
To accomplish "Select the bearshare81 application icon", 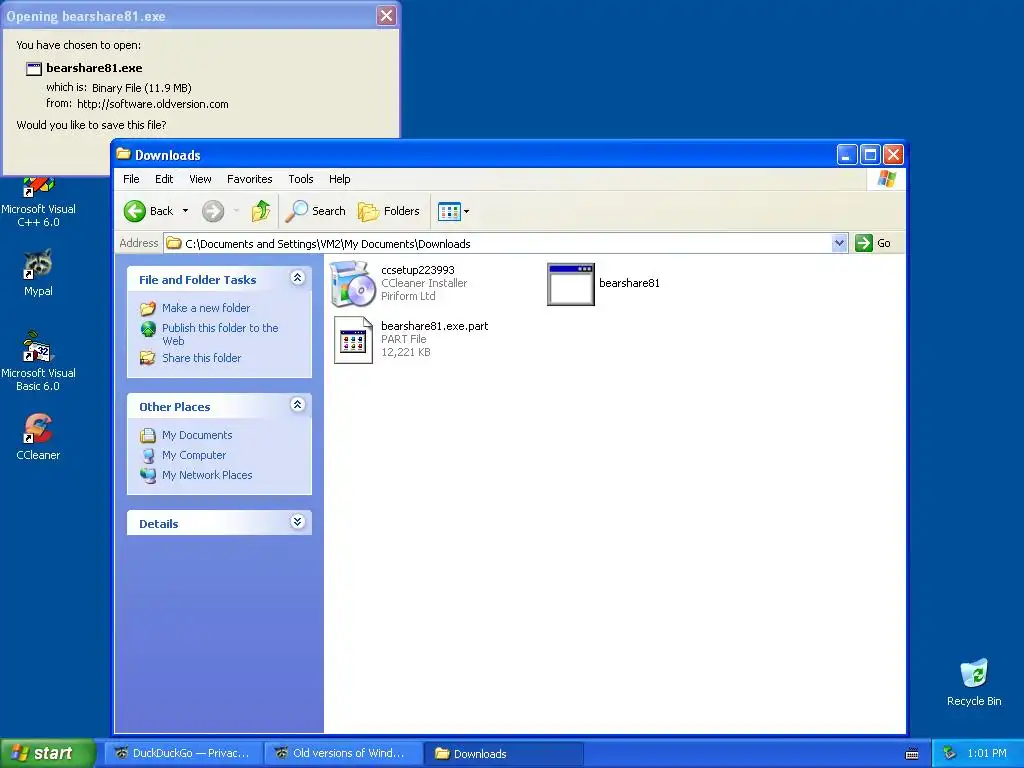I will coord(571,284).
